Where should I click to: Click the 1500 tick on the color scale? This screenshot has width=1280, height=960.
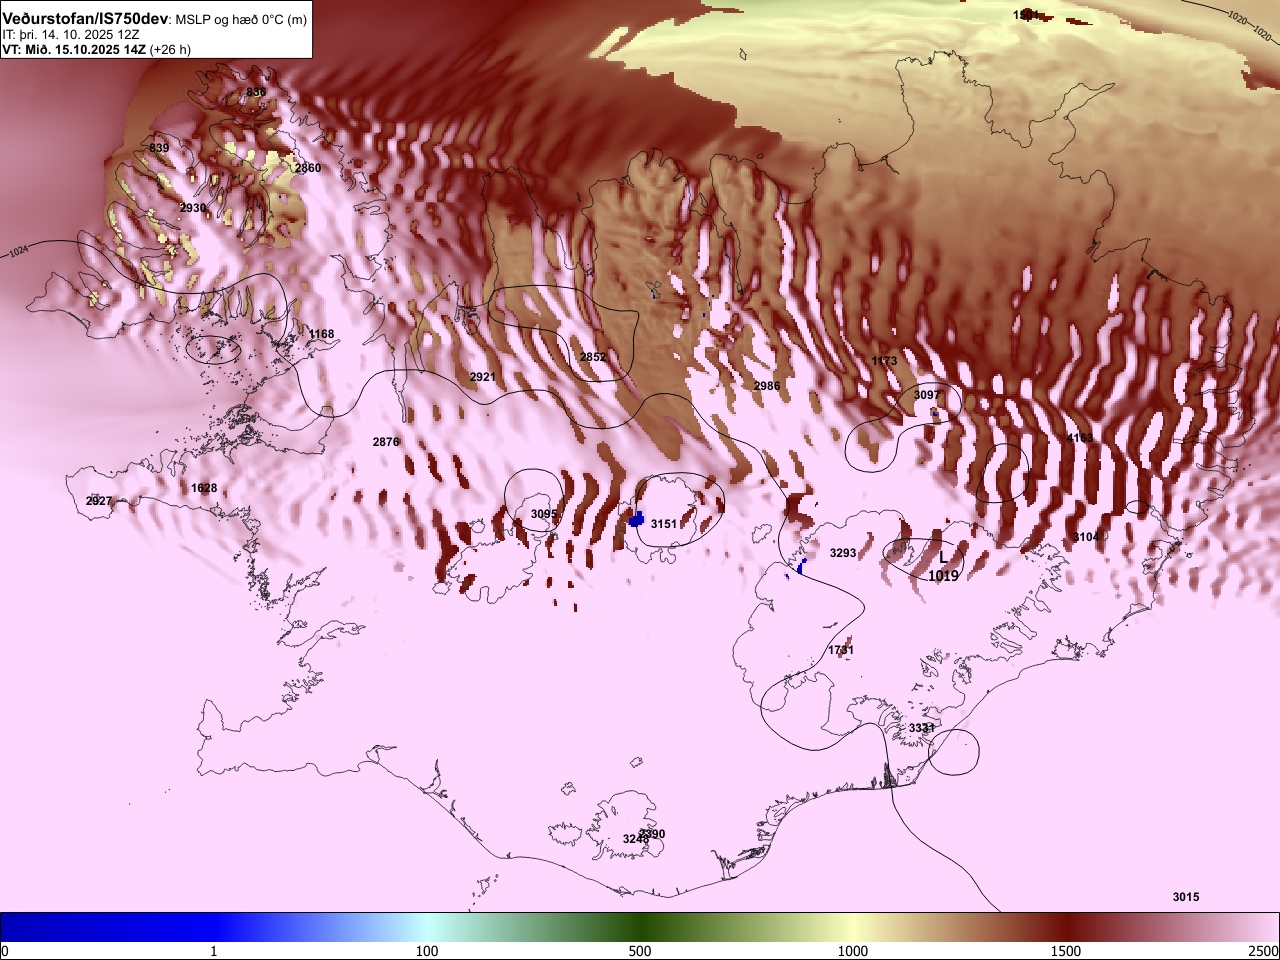(1066, 951)
